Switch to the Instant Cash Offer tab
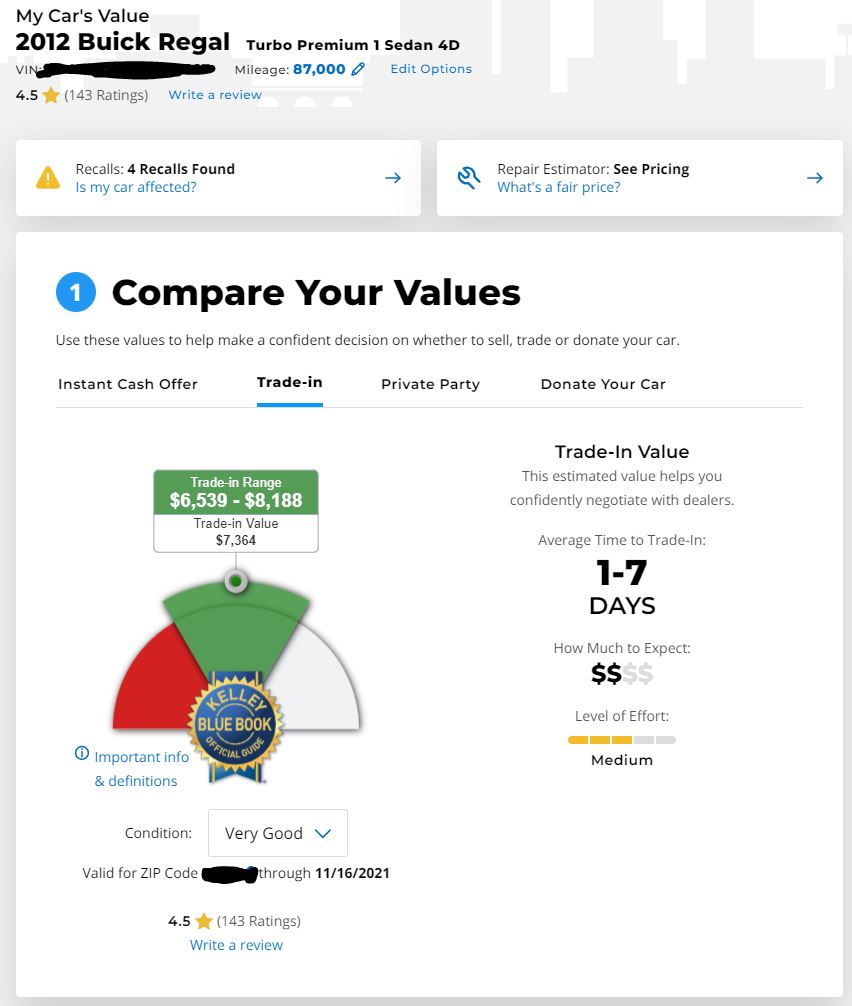Image resolution: width=852 pixels, height=1006 pixels. tap(128, 384)
